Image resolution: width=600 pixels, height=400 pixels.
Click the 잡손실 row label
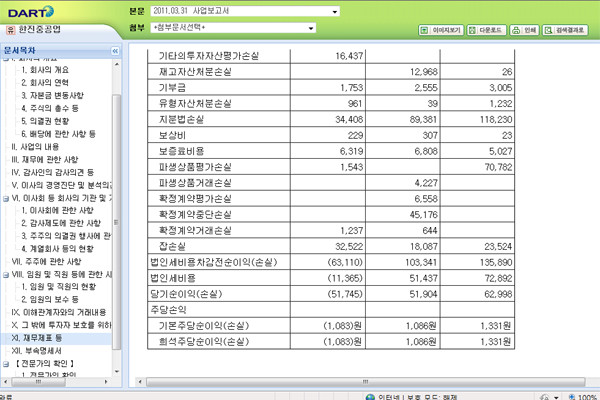172,247
